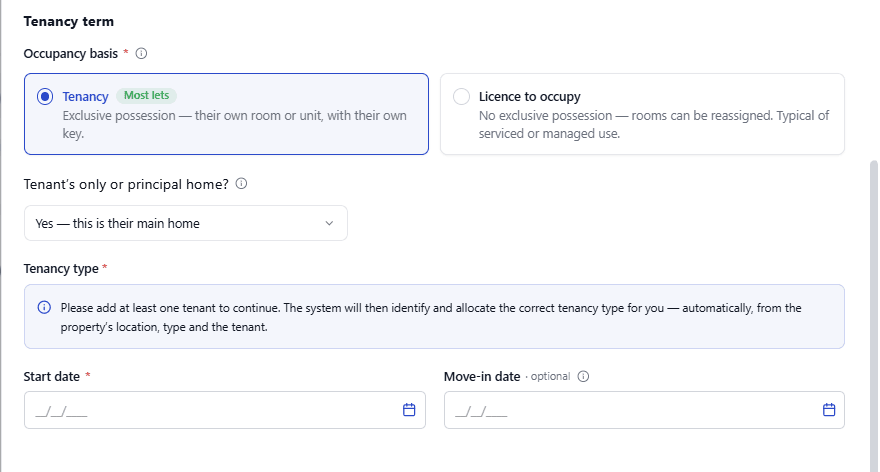This screenshot has height=472, width=880.
Task: Click the Tenancy card description text
Action: point(235,125)
